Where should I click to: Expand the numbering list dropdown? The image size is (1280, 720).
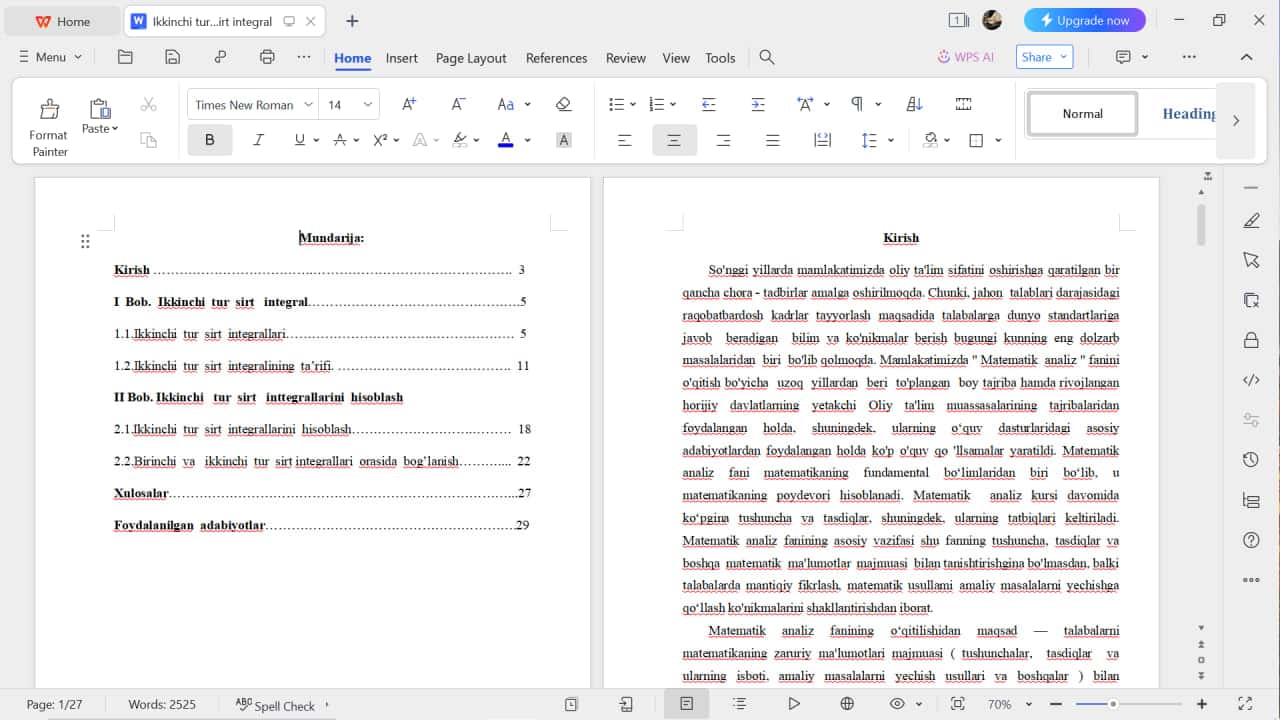coord(673,104)
